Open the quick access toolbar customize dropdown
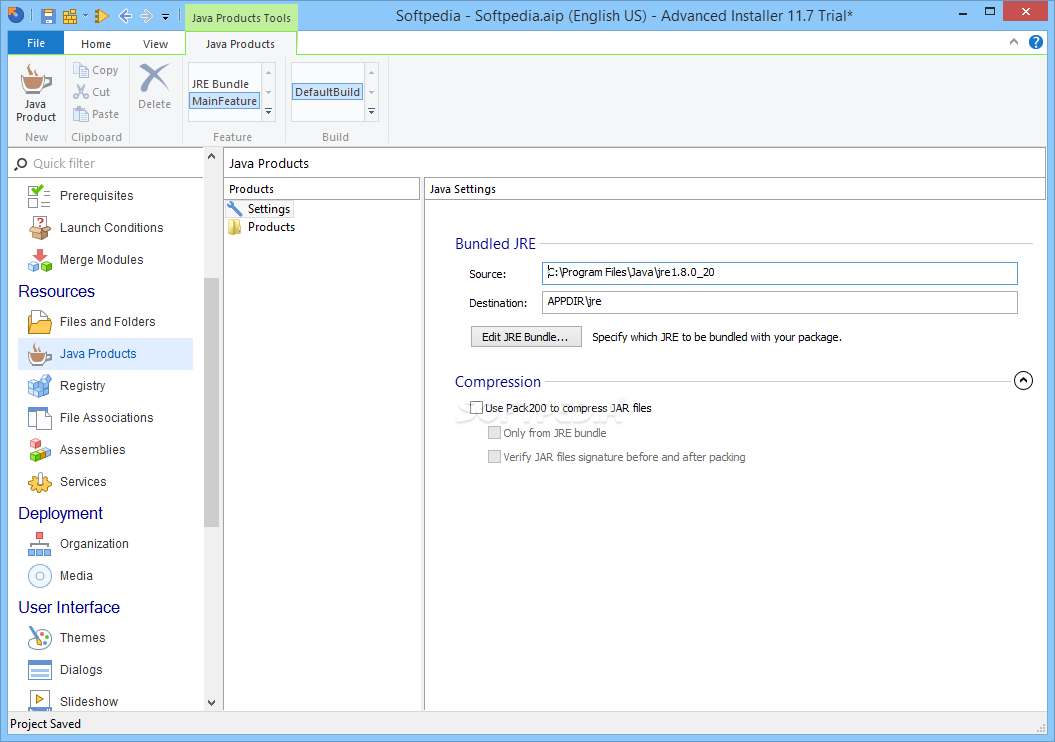Viewport: 1055px width, 742px height. (x=166, y=17)
